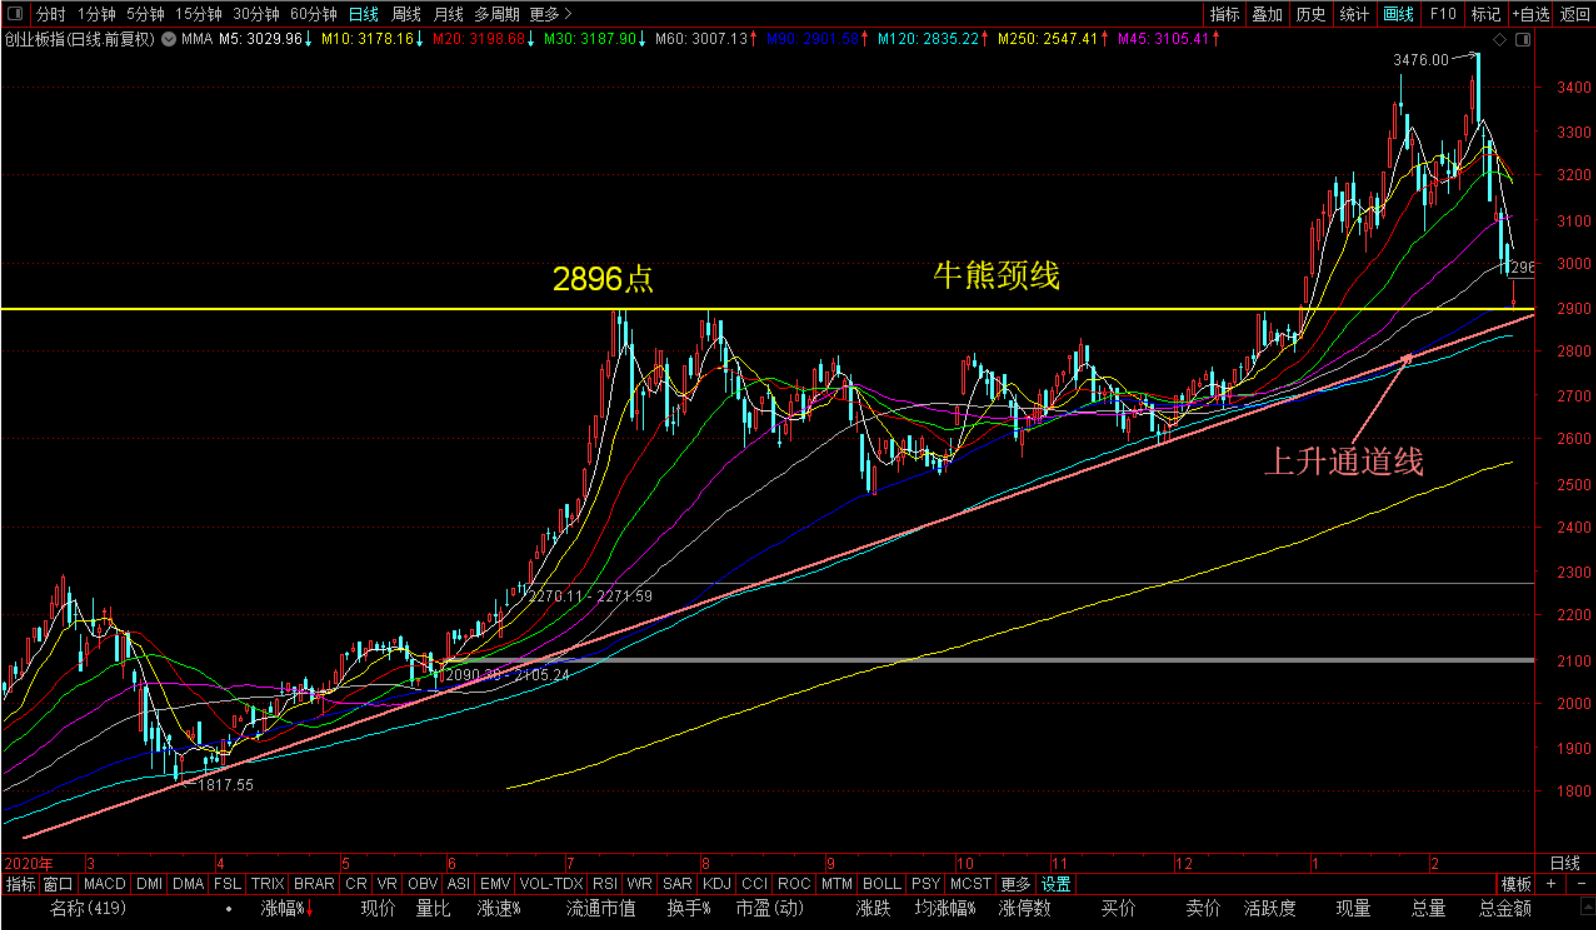
Task: Switch to 月线 monthly chart
Action: click(x=449, y=14)
